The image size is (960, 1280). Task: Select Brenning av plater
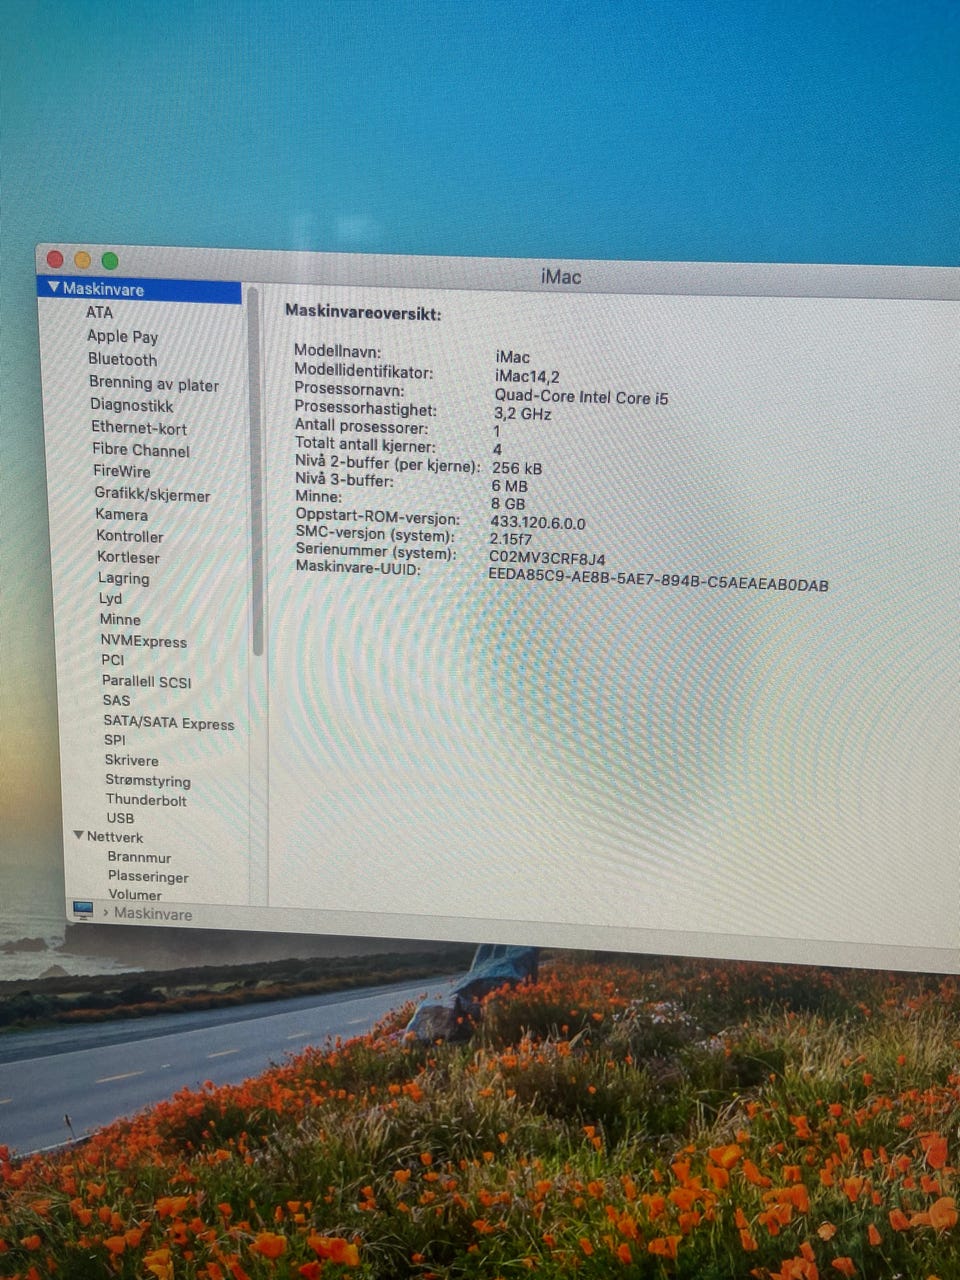(x=153, y=383)
